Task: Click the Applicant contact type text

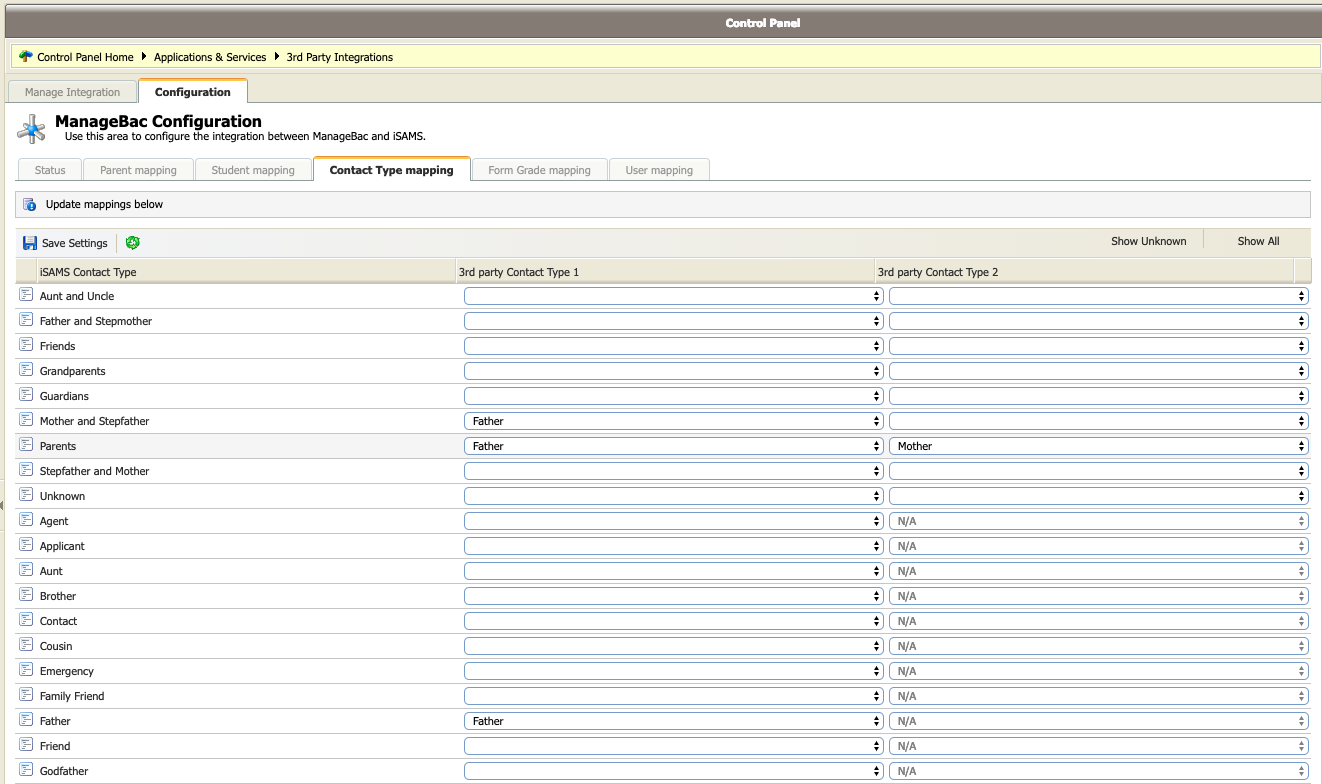Action: pyautogui.click(x=62, y=546)
